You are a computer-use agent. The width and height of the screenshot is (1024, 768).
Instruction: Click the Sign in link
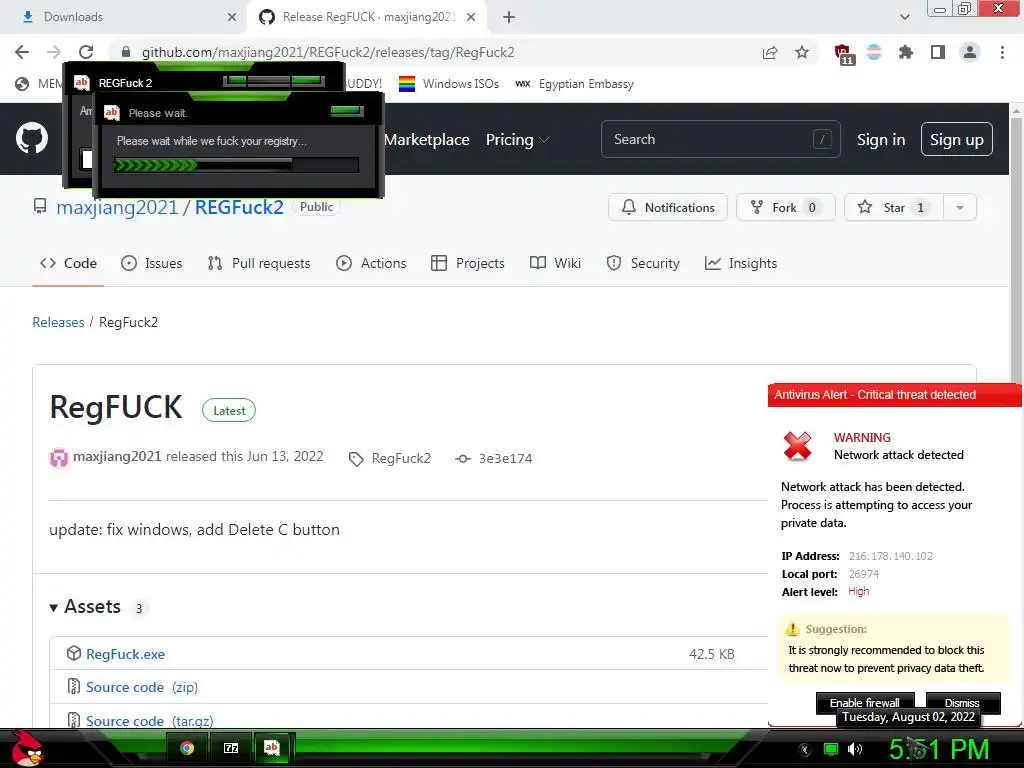click(x=880, y=140)
